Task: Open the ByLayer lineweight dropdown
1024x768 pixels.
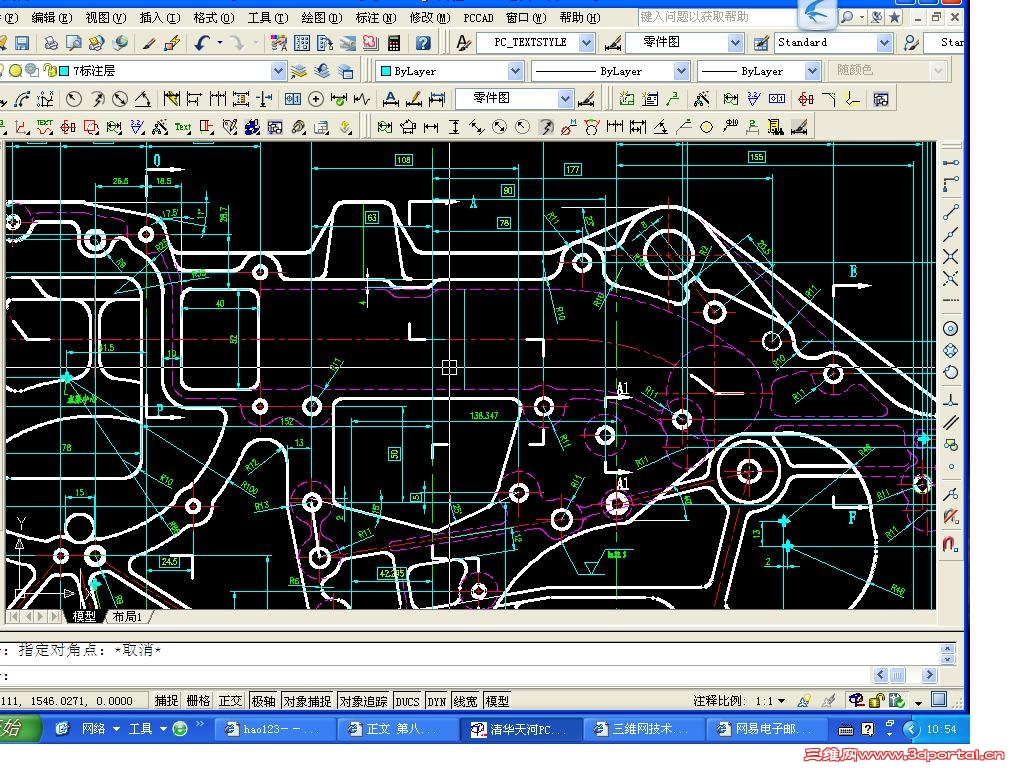Action: coord(812,71)
